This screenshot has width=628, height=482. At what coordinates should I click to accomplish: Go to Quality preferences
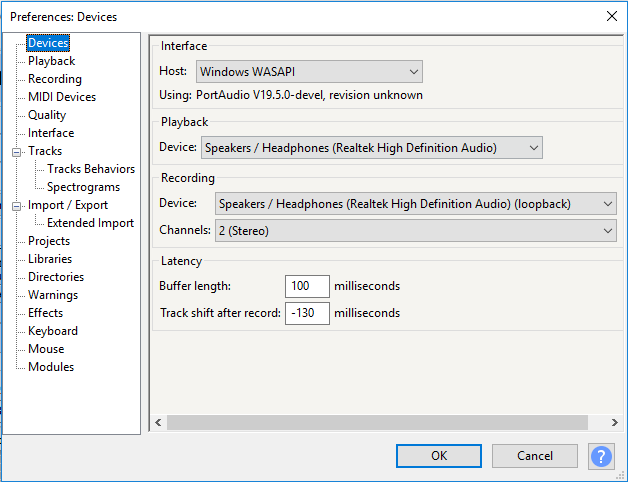point(47,115)
